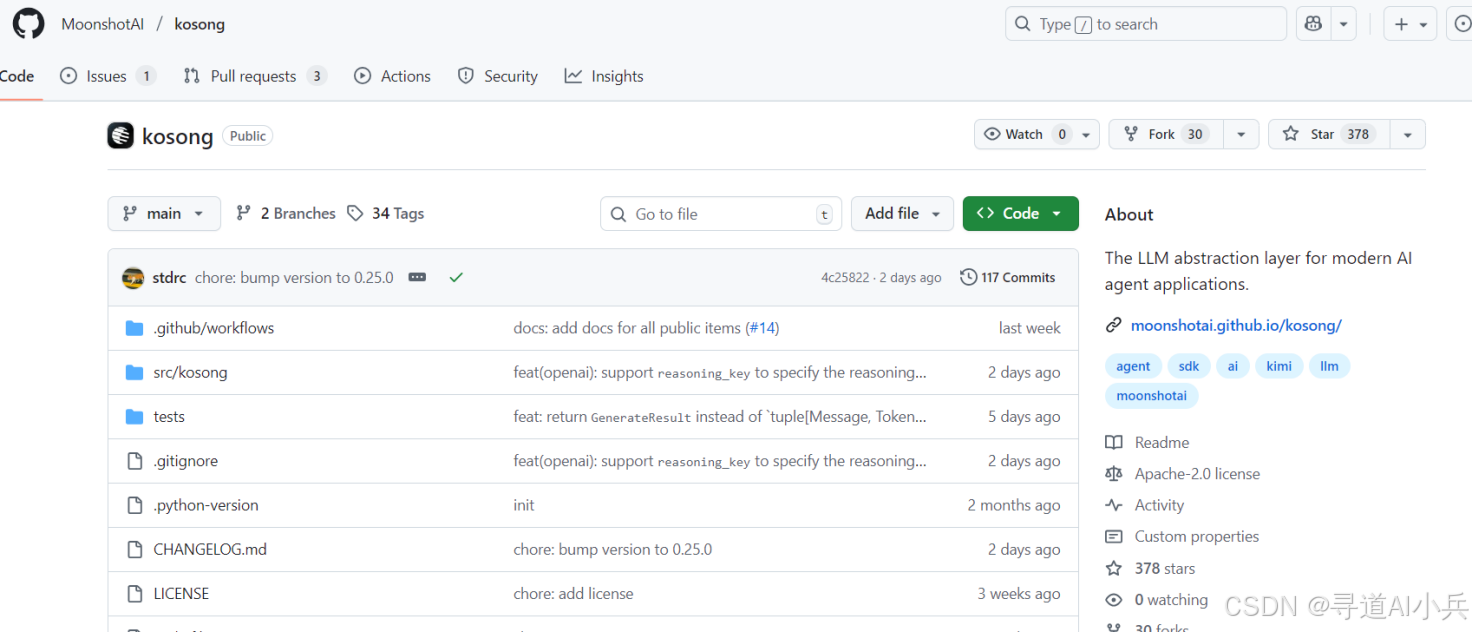Click file icon beside LICENSE
1473x632 pixels.
click(x=135, y=594)
